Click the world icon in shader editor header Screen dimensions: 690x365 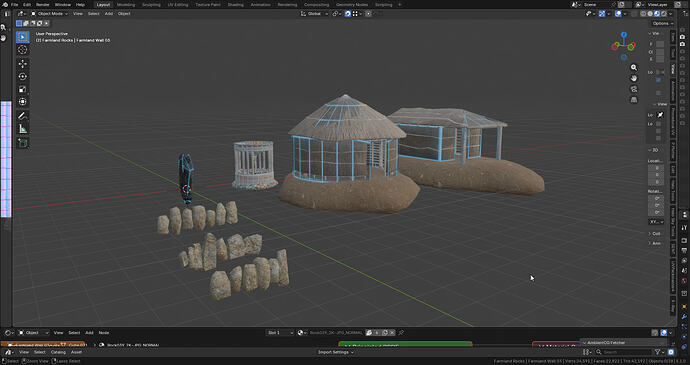[301, 332]
